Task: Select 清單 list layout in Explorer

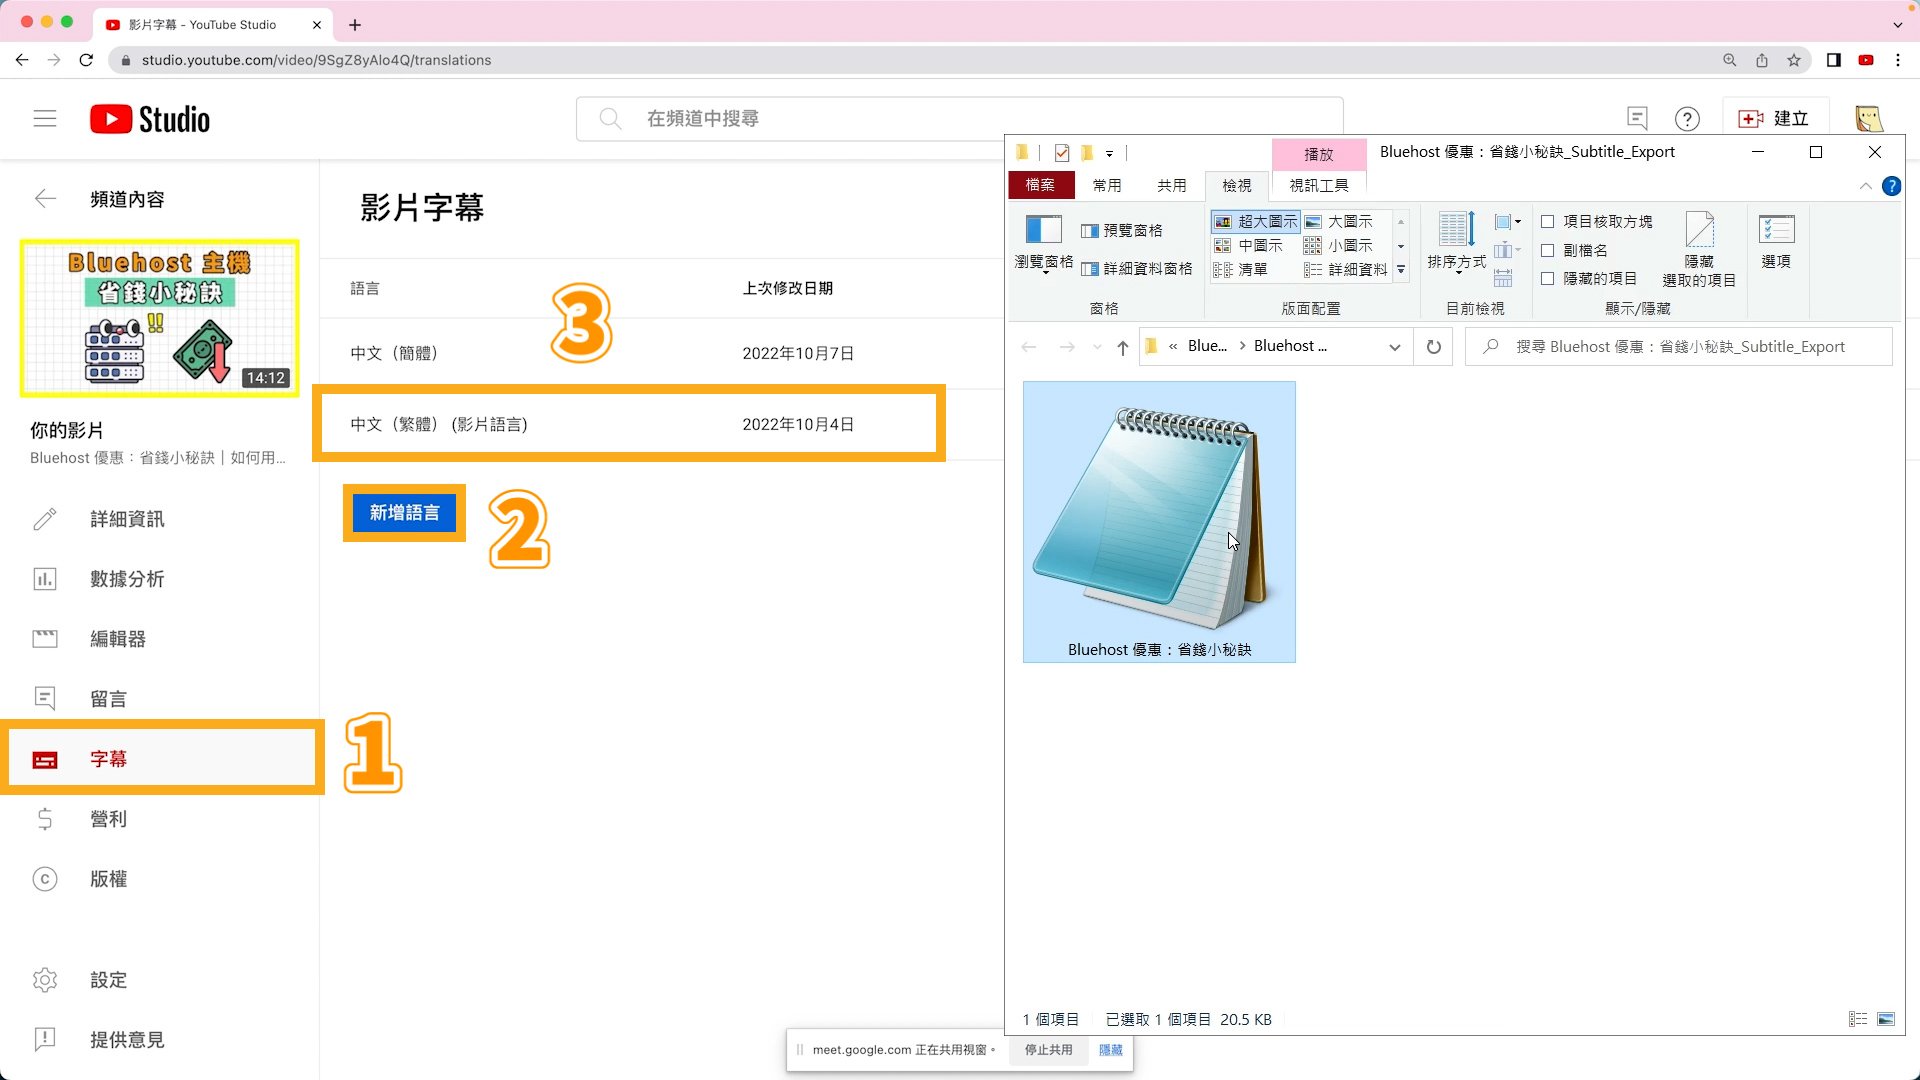Action: [x=1241, y=270]
